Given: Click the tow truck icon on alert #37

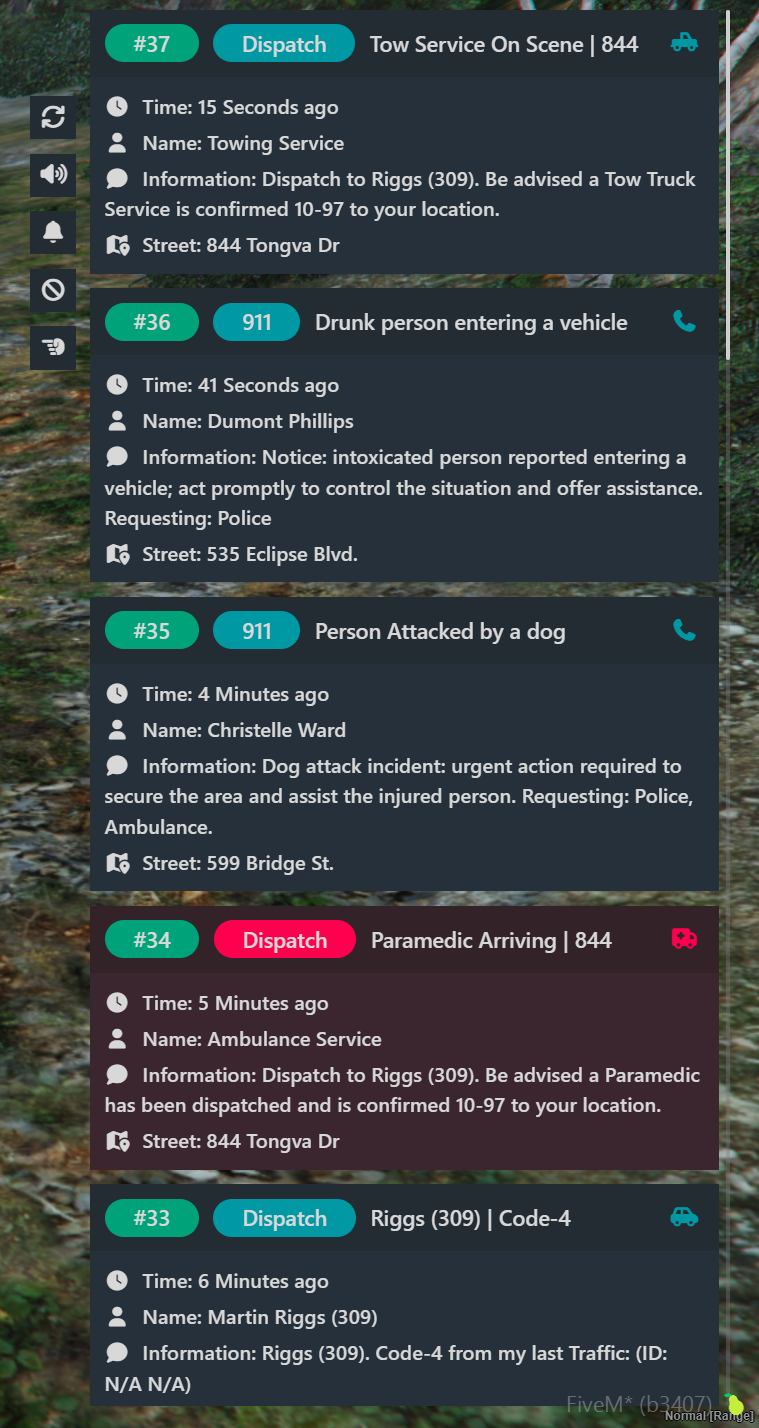Looking at the screenshot, I should click(x=684, y=42).
